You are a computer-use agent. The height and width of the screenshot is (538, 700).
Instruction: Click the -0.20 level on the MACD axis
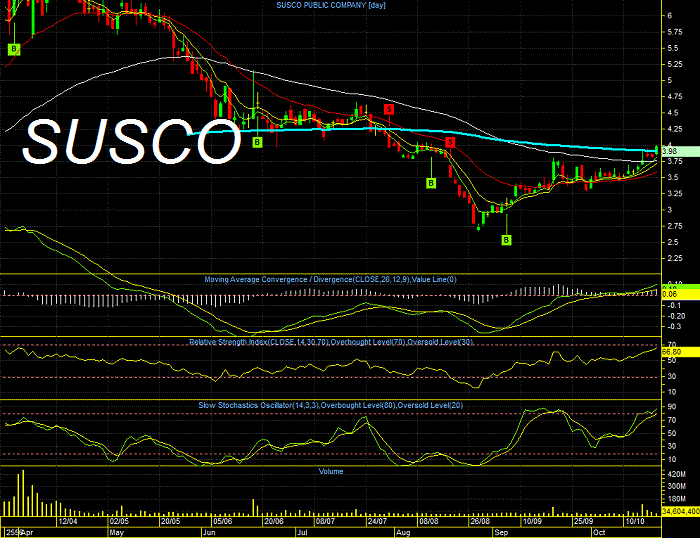[676, 316]
